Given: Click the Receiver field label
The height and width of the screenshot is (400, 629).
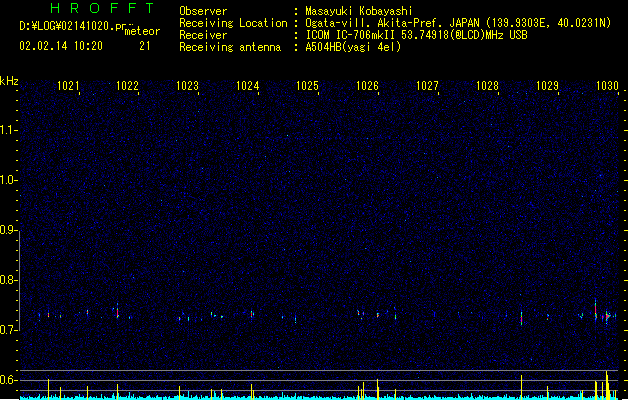Looking at the screenshot, I should [203, 35].
